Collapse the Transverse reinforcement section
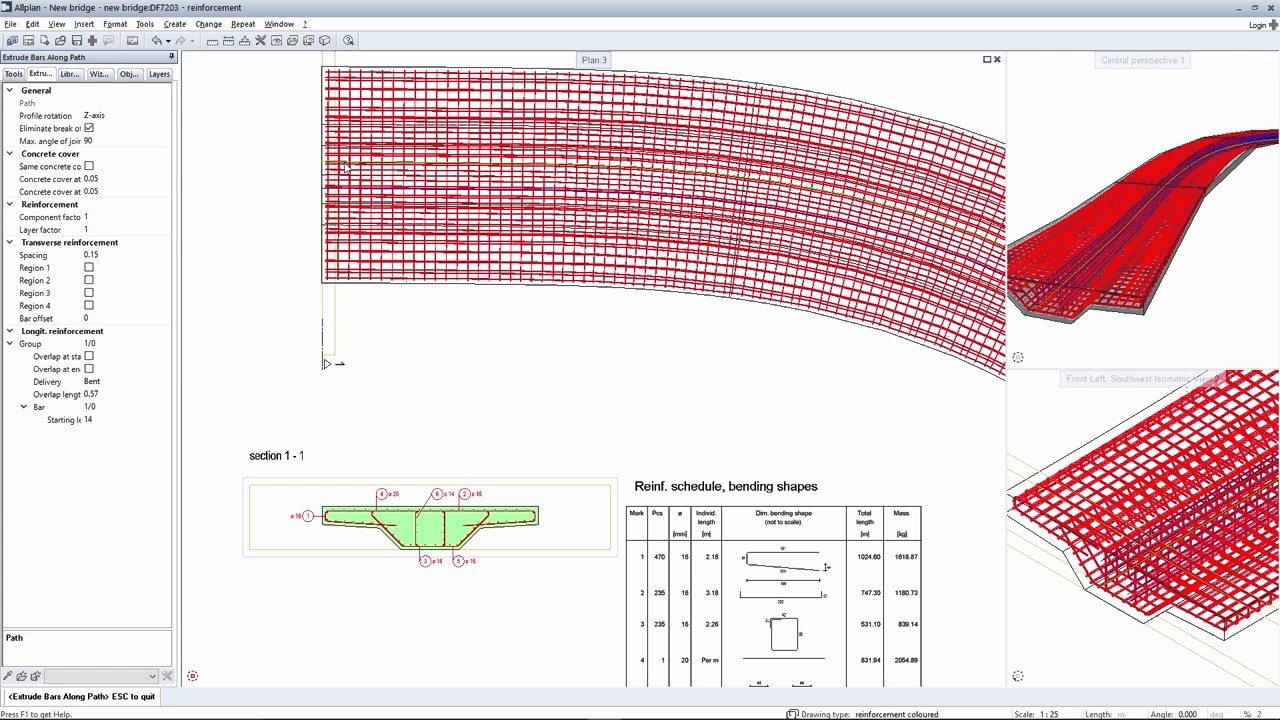The width and height of the screenshot is (1280, 720). click(10, 242)
